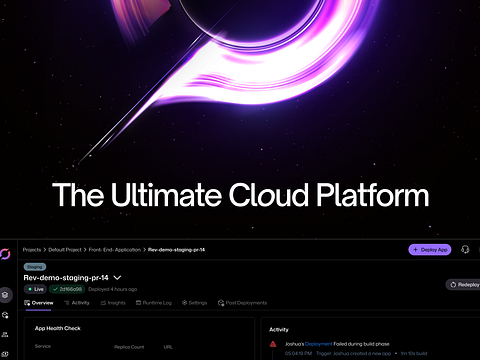Image resolution: width=480 pixels, height=360 pixels.
Task: Go to Default Project breadcrumb
Action: [65, 250]
